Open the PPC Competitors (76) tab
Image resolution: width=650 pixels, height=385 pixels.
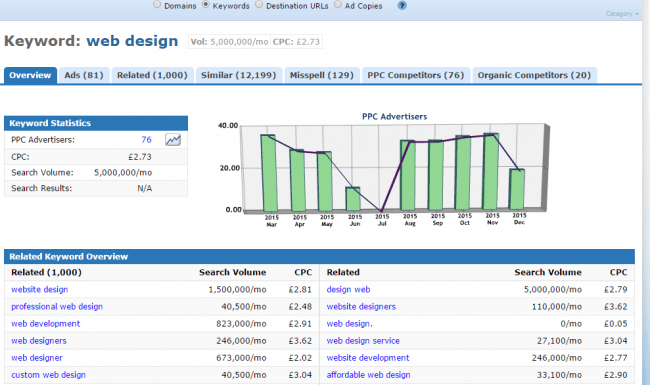click(x=416, y=75)
